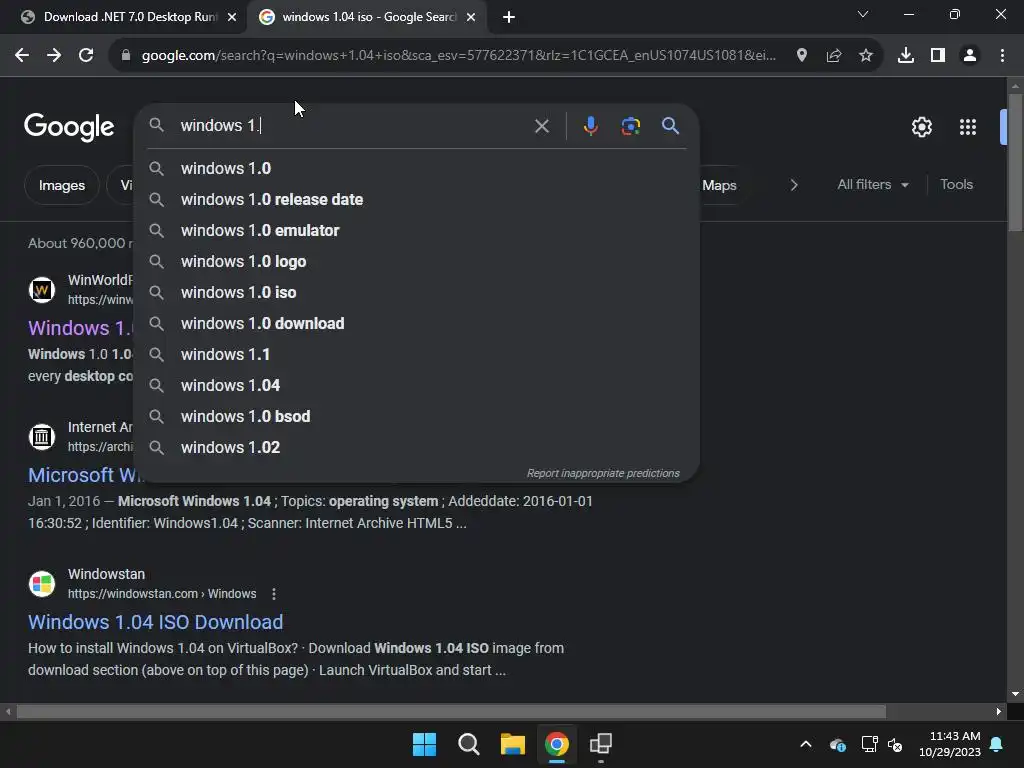Open Chrome profile avatar
The height and width of the screenshot is (768, 1024).
[x=970, y=56]
